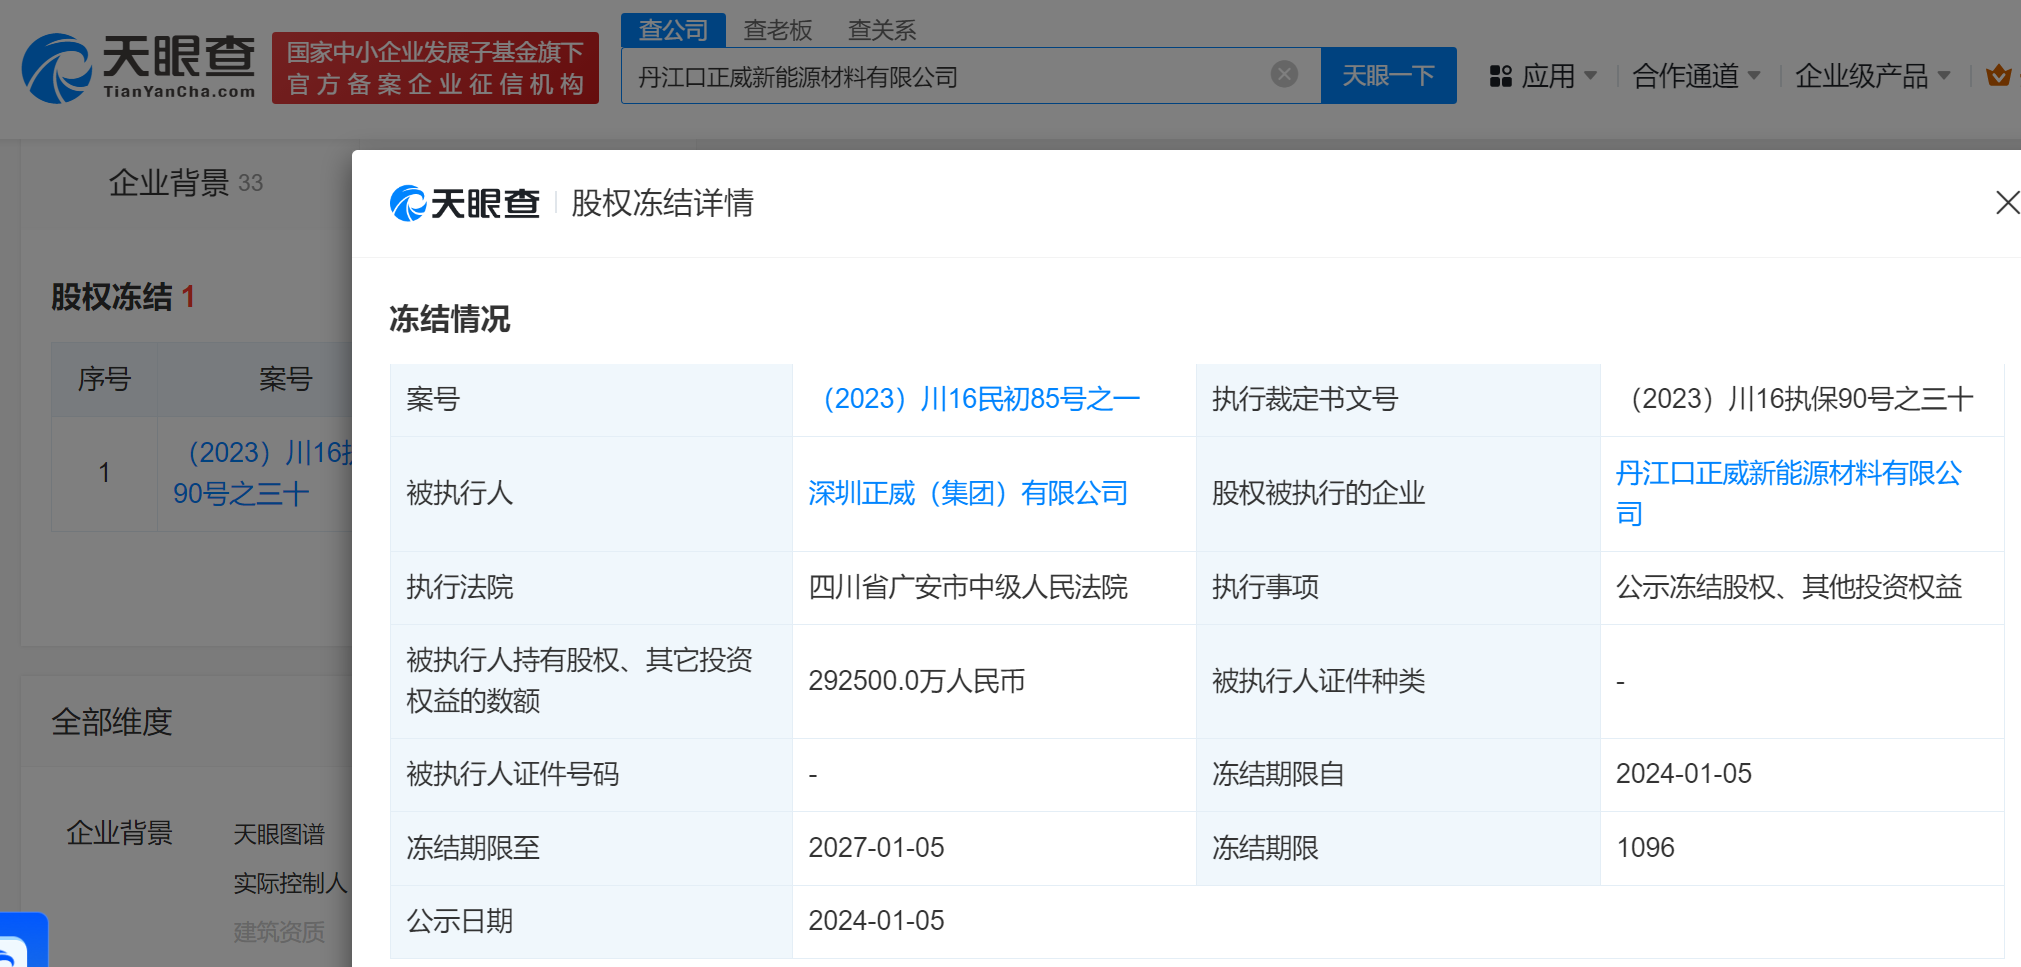Viewport: 2021px width, 967px height.
Task: Open the blue floating widget at bottom-left
Action: (23, 941)
